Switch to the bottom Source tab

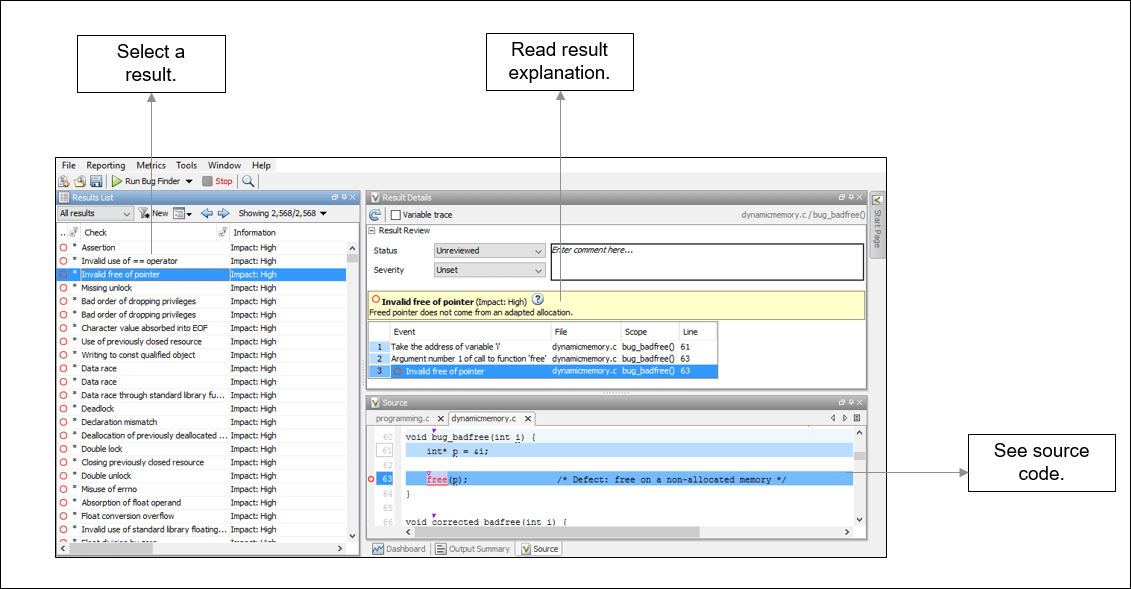(540, 549)
